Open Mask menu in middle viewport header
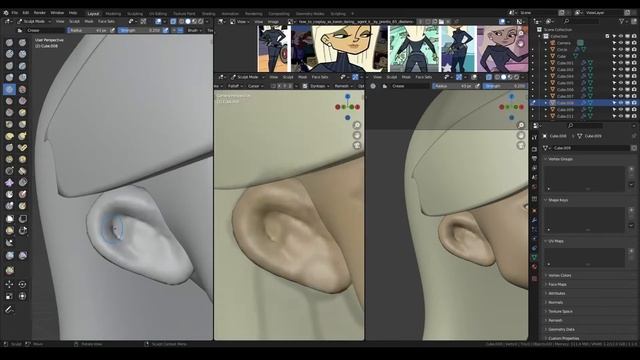The height and width of the screenshot is (360, 640). tap(302, 77)
